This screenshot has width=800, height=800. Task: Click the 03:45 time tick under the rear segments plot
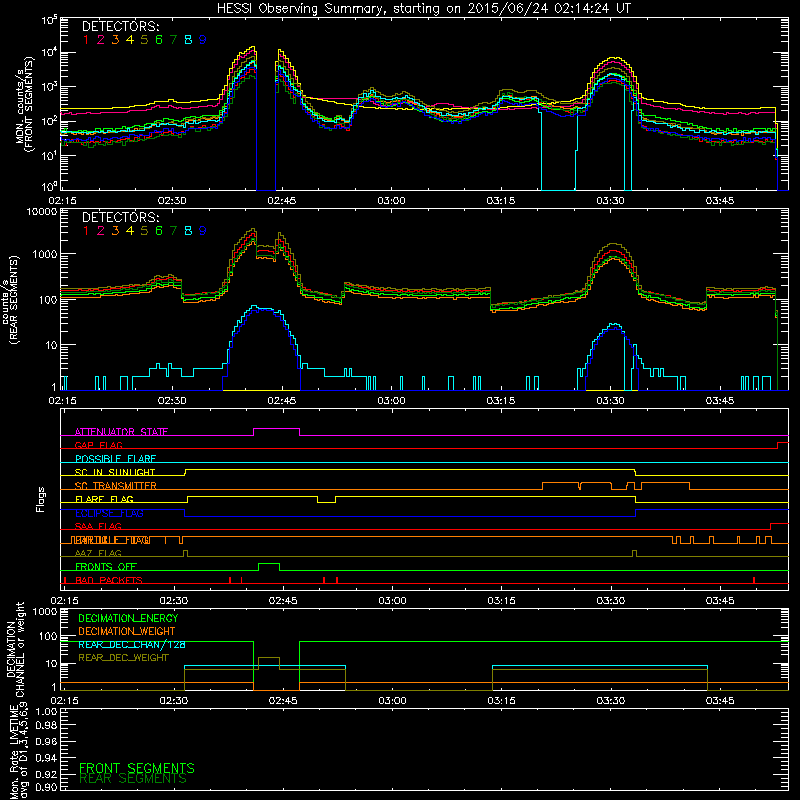click(720, 401)
